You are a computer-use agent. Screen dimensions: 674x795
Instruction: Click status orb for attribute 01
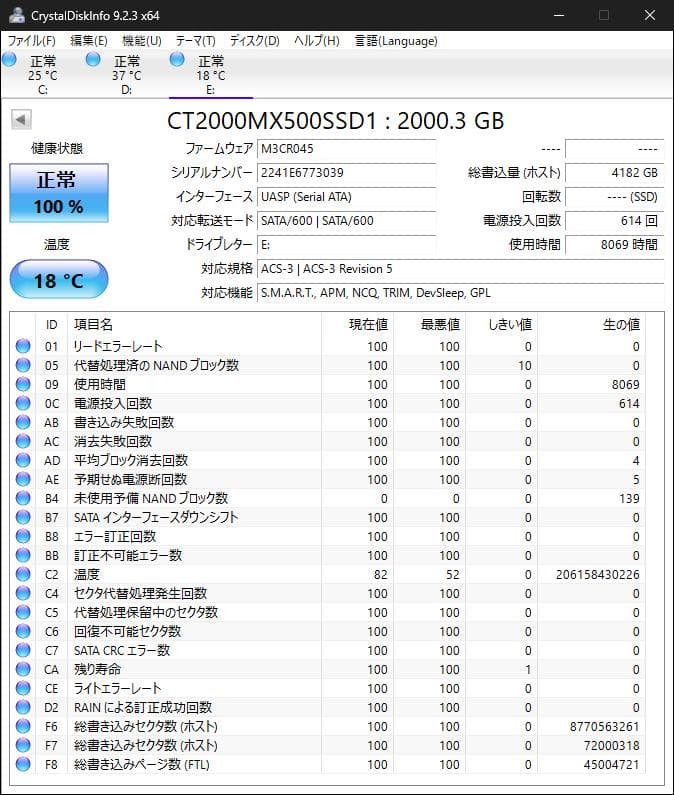23,346
